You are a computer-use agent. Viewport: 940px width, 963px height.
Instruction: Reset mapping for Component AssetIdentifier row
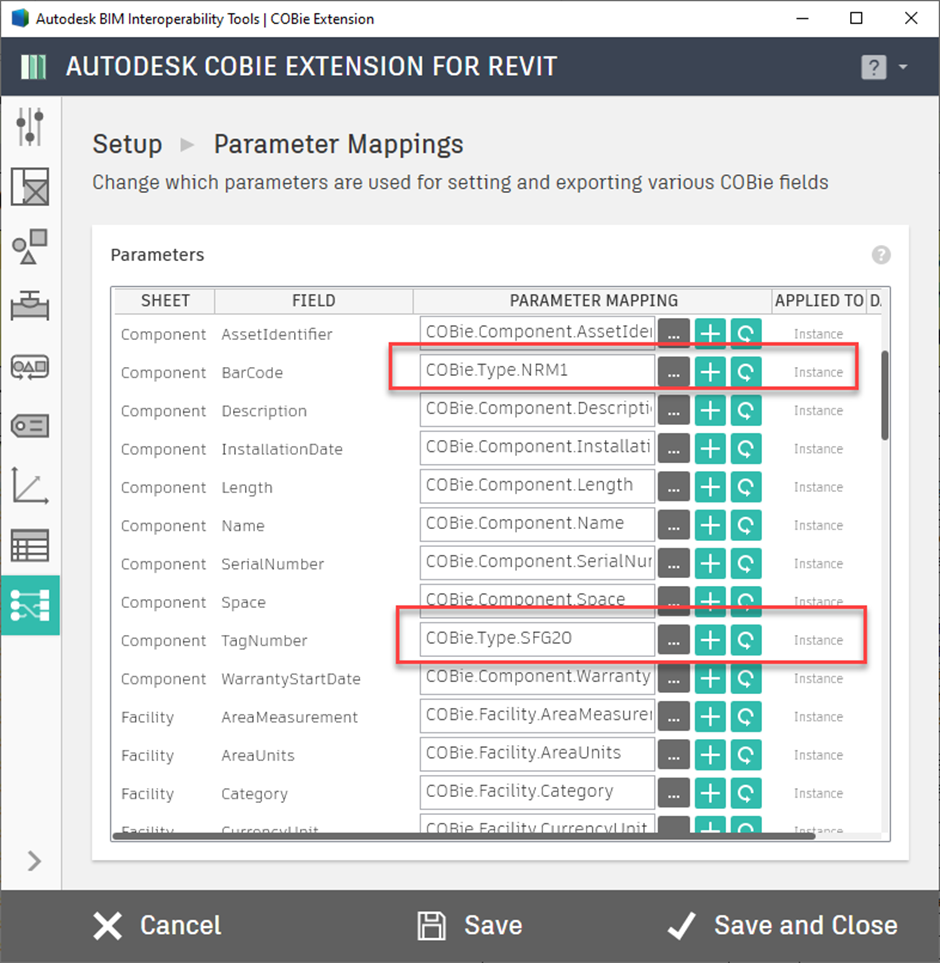click(x=746, y=333)
